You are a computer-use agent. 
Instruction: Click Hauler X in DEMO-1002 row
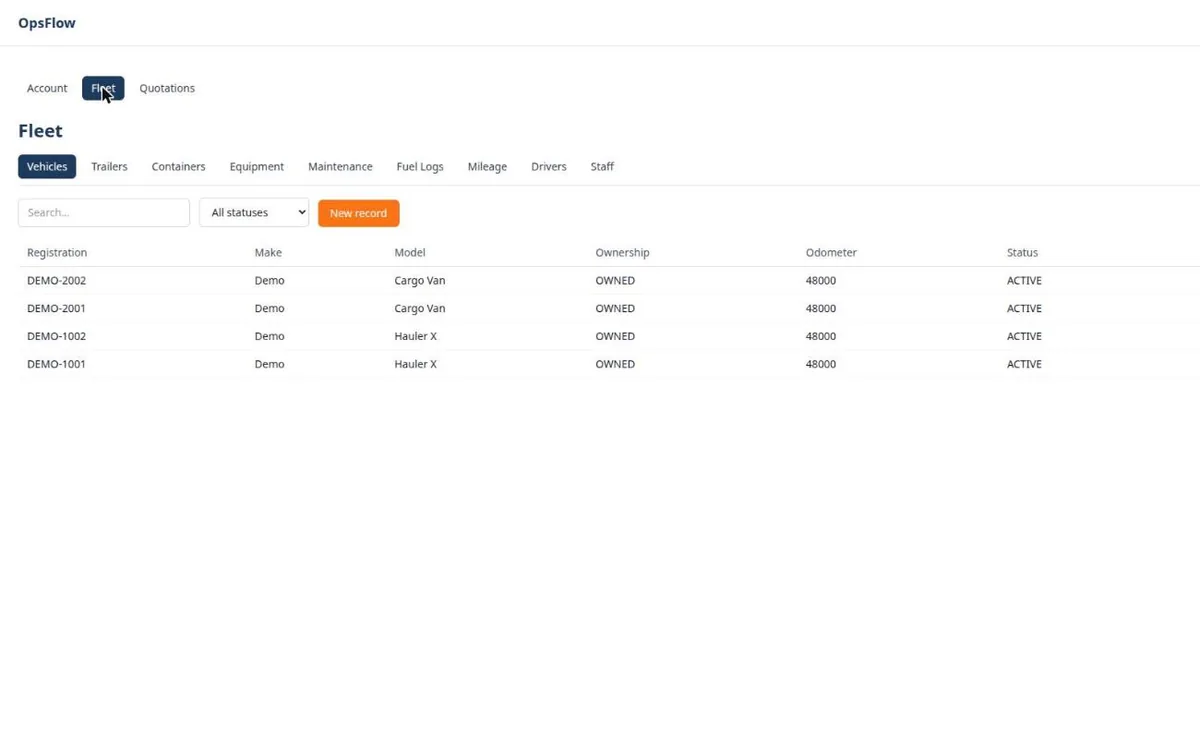[x=416, y=337]
